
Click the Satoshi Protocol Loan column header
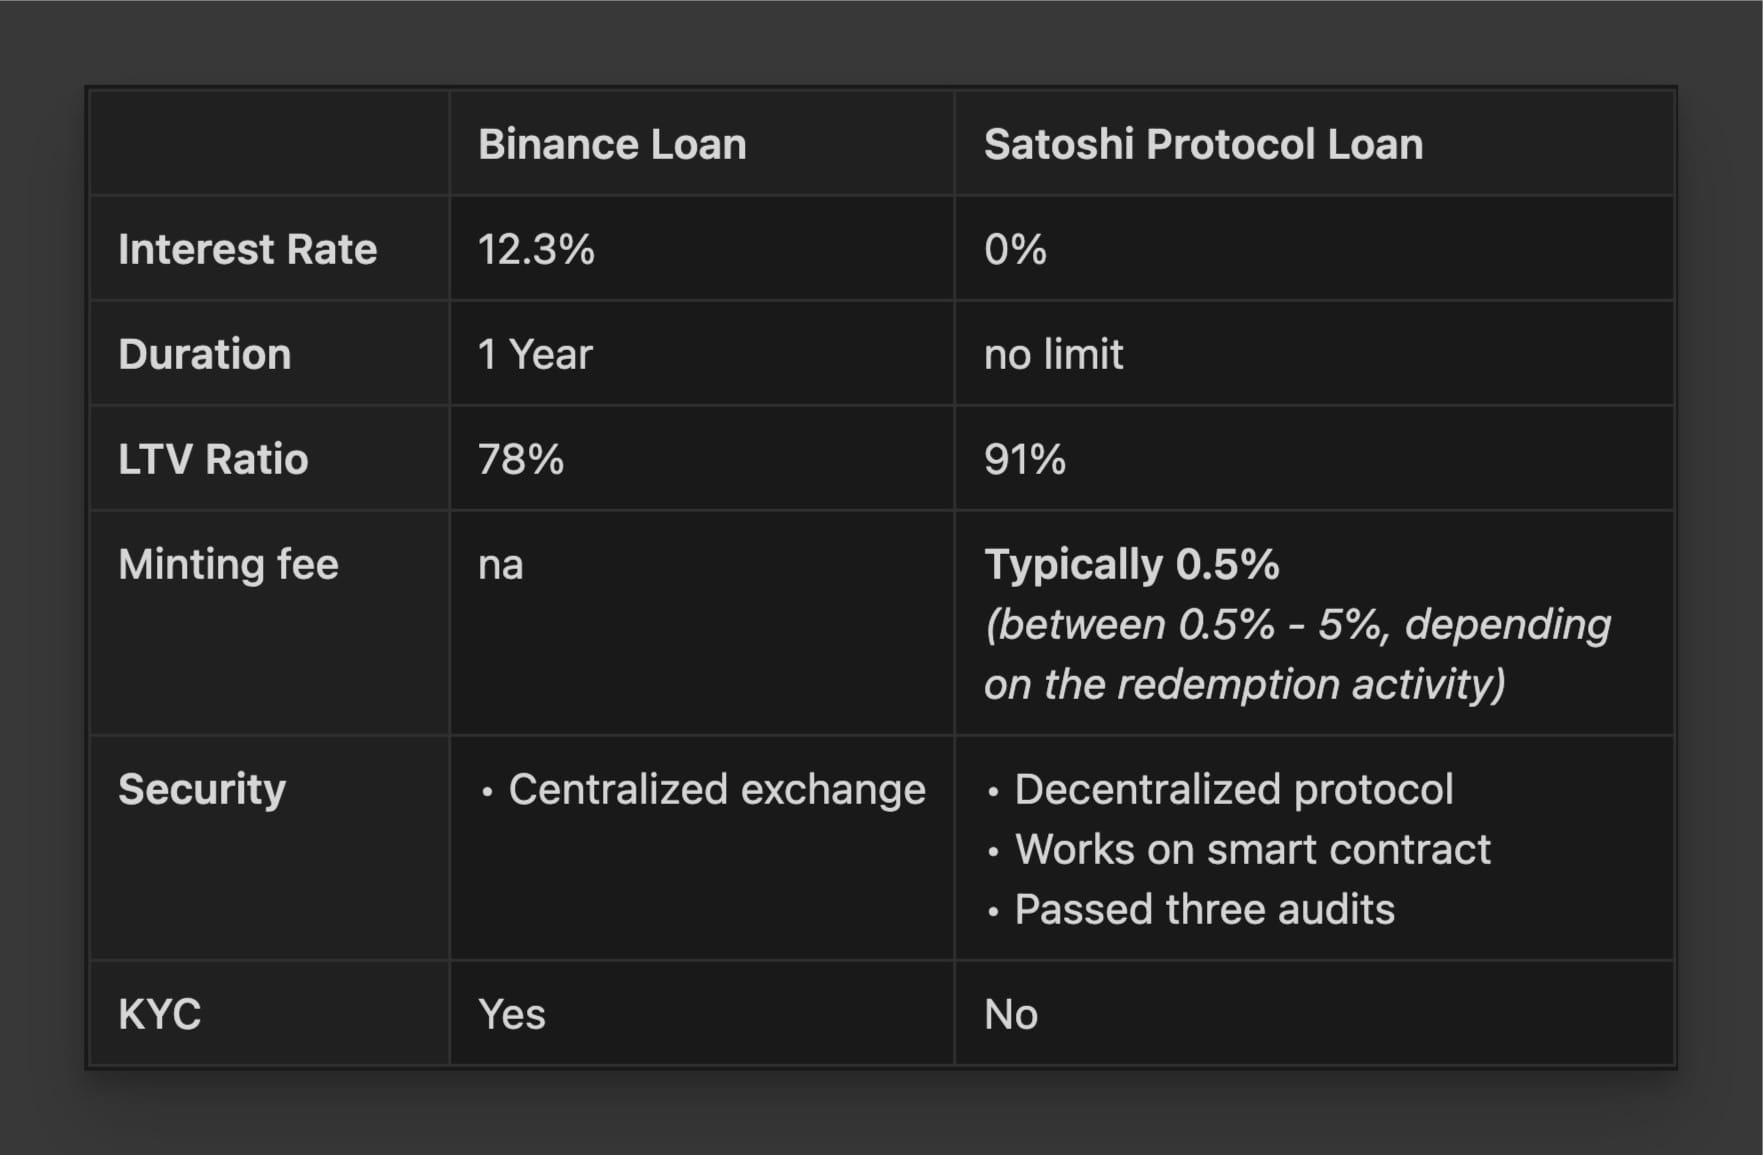click(1203, 144)
